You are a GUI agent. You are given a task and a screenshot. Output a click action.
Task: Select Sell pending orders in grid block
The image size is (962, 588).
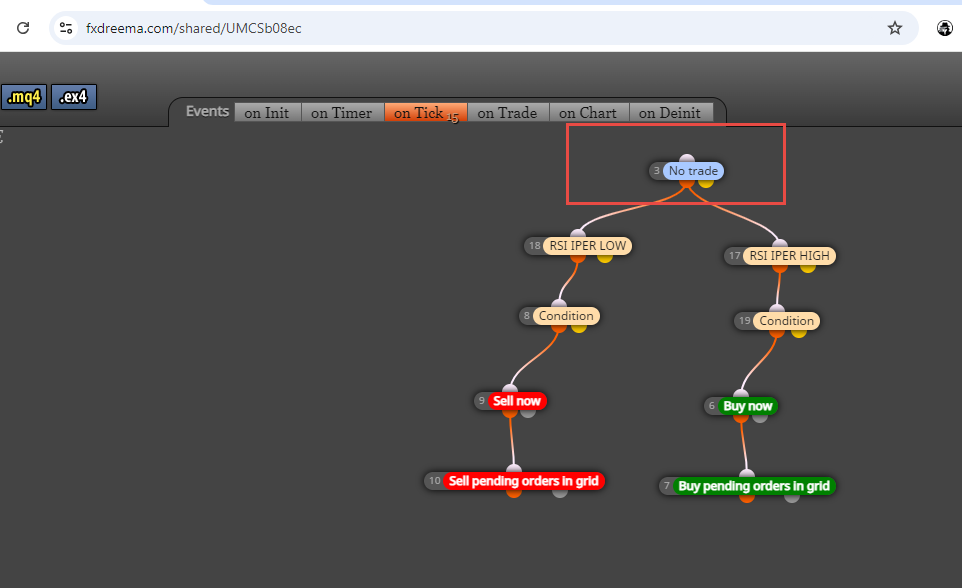(523, 481)
